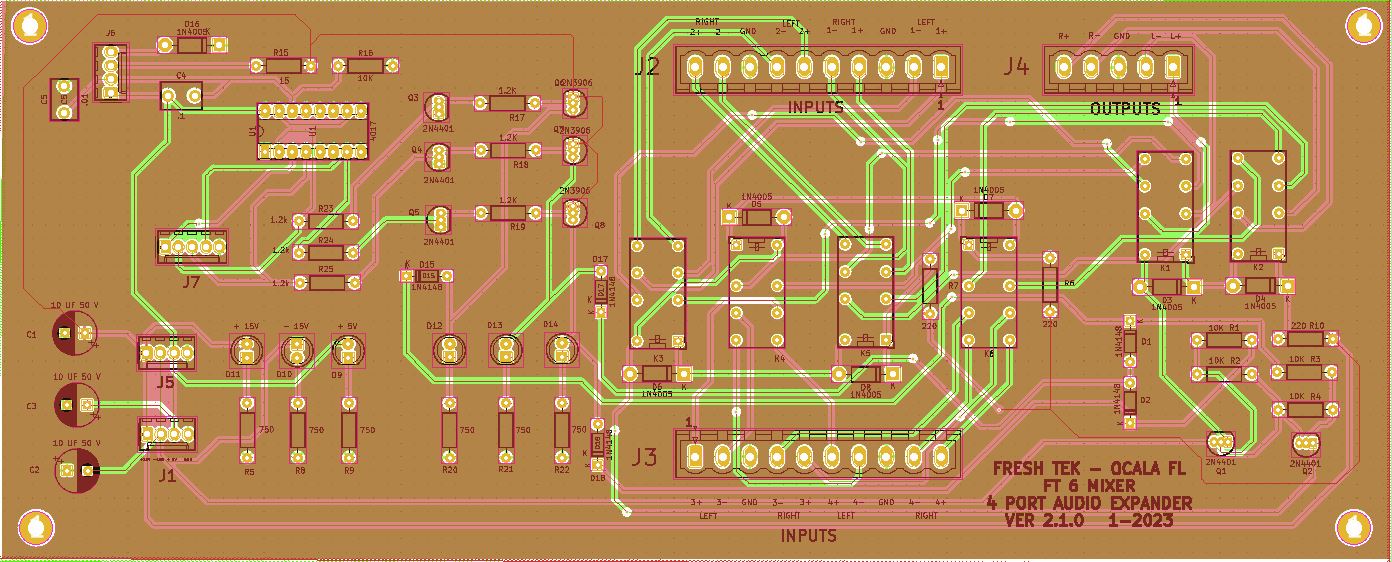Select resistor R21 footprint

(x=506, y=430)
